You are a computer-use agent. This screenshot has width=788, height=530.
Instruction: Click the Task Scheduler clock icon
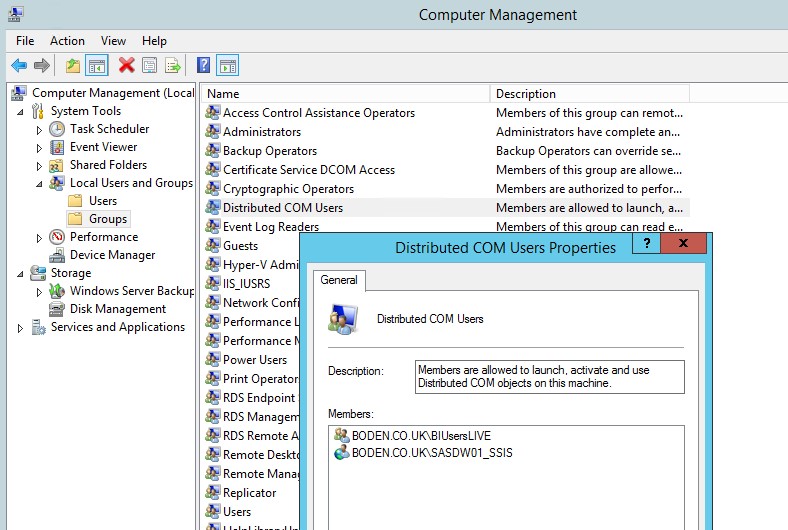coord(57,129)
